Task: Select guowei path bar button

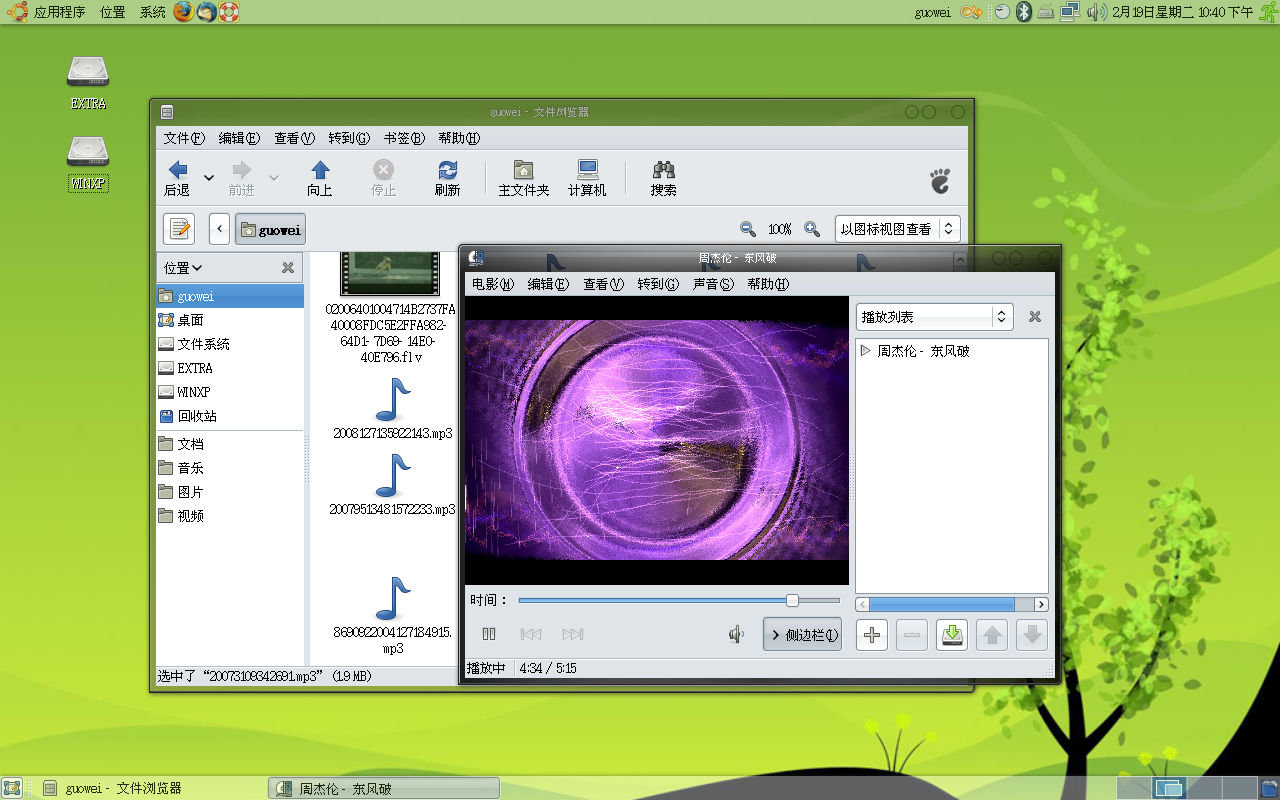Action: click(270, 229)
